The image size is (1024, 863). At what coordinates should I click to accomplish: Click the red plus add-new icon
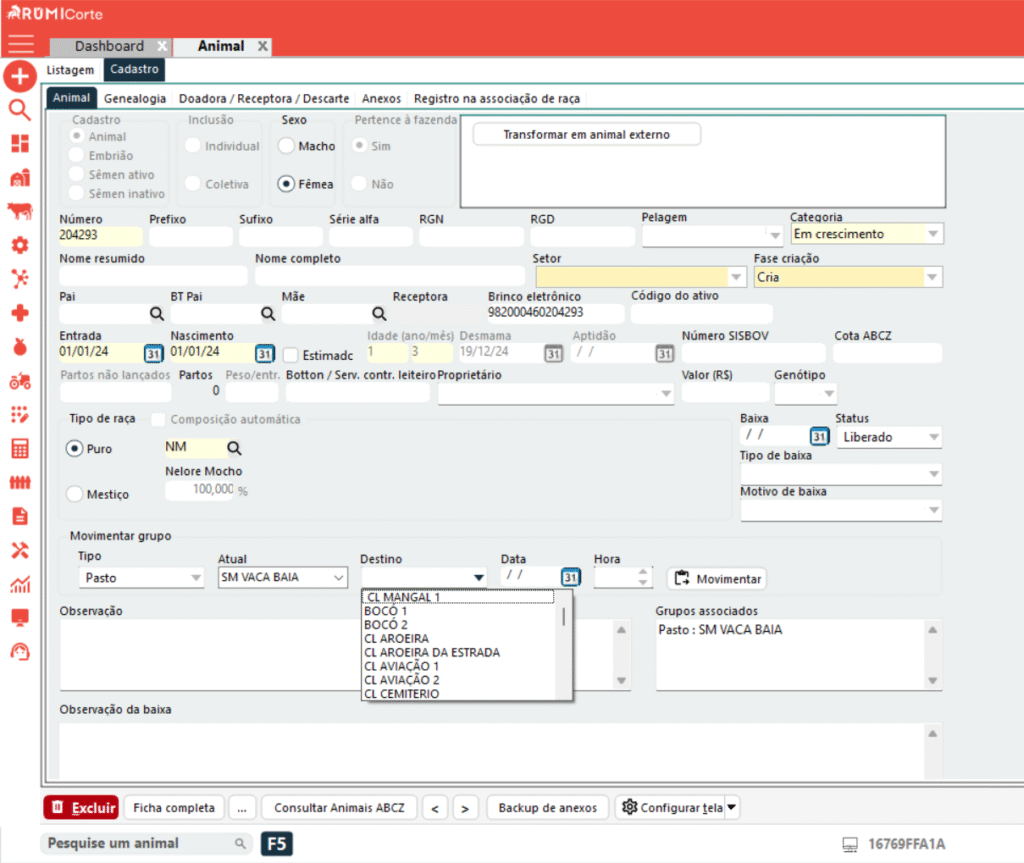click(x=20, y=76)
